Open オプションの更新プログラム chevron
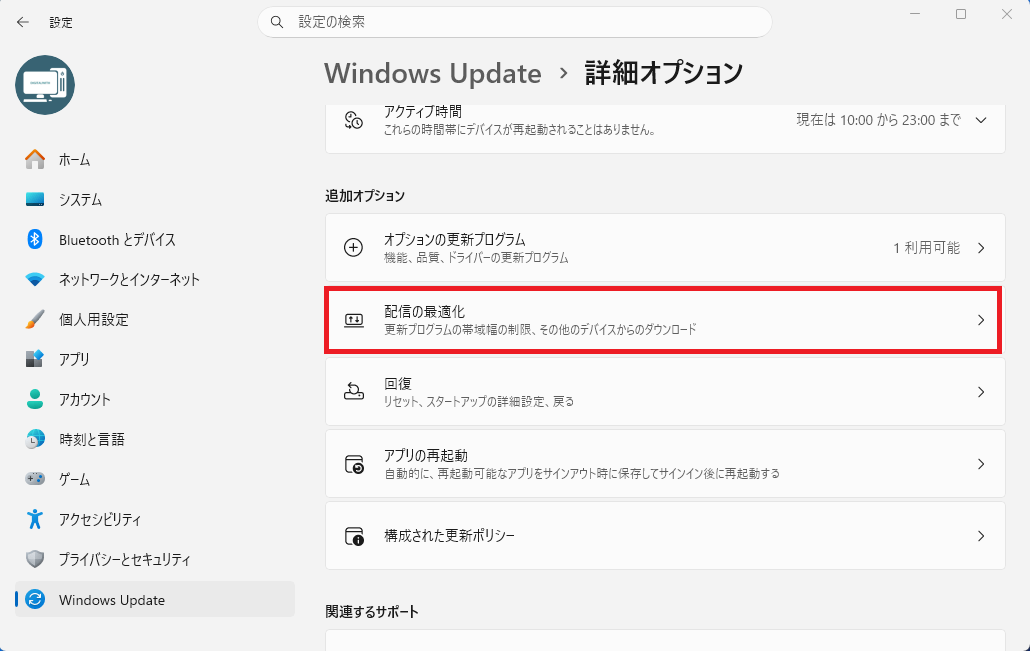Screen dimensions: 1030x651 (x=981, y=248)
